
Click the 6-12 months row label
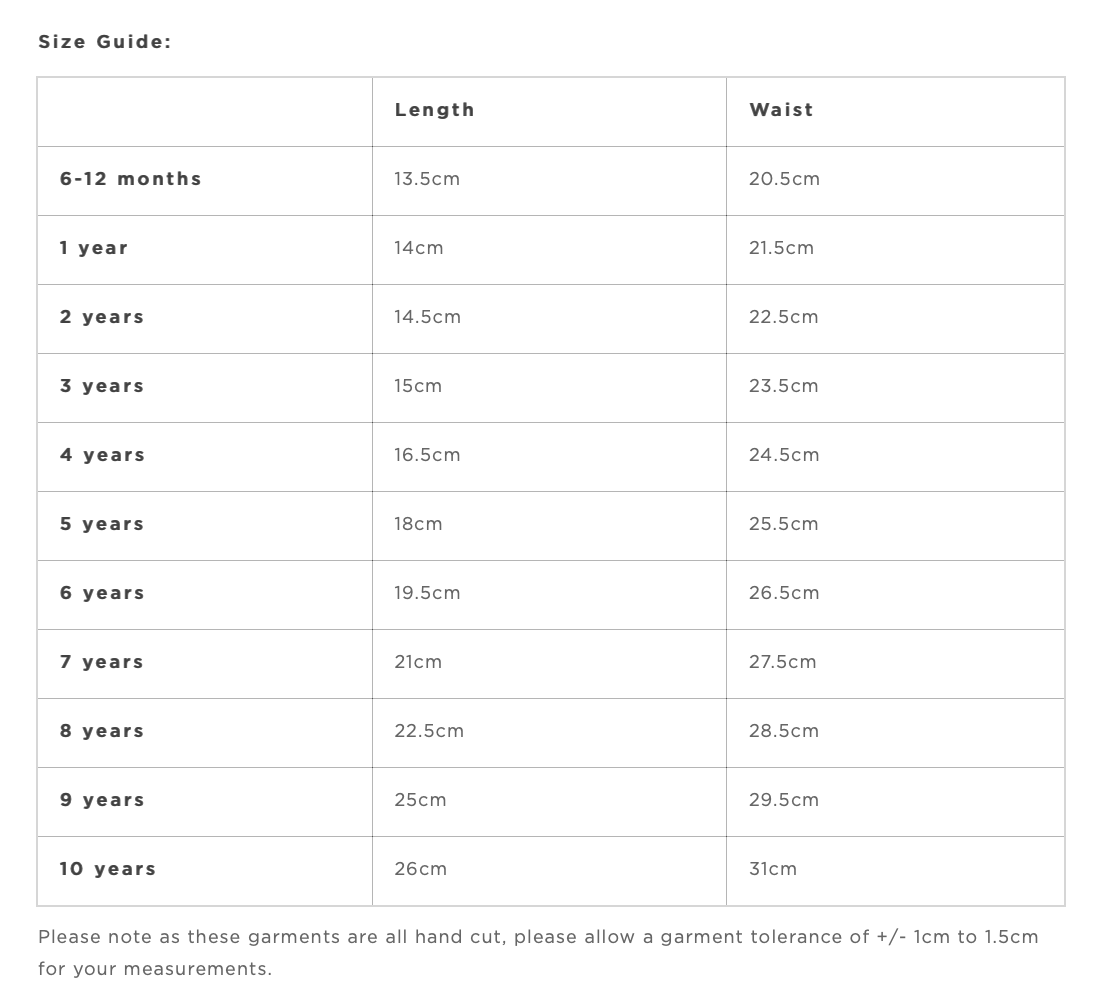130,179
